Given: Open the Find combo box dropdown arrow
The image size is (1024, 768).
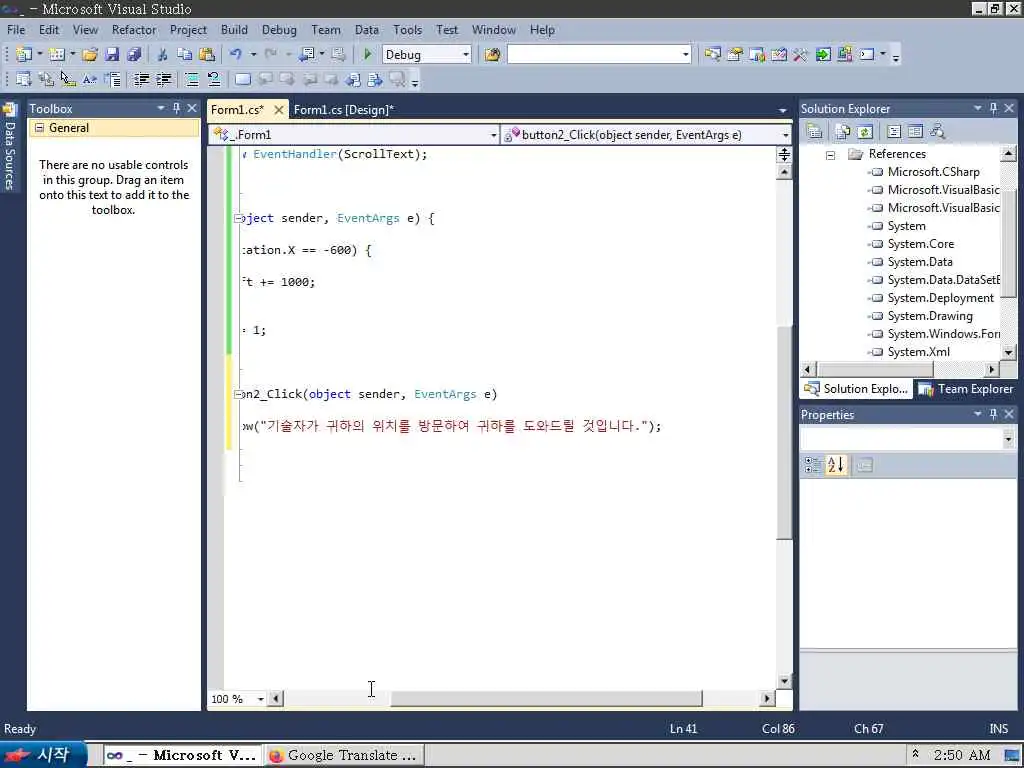Looking at the screenshot, I should click(685, 55).
